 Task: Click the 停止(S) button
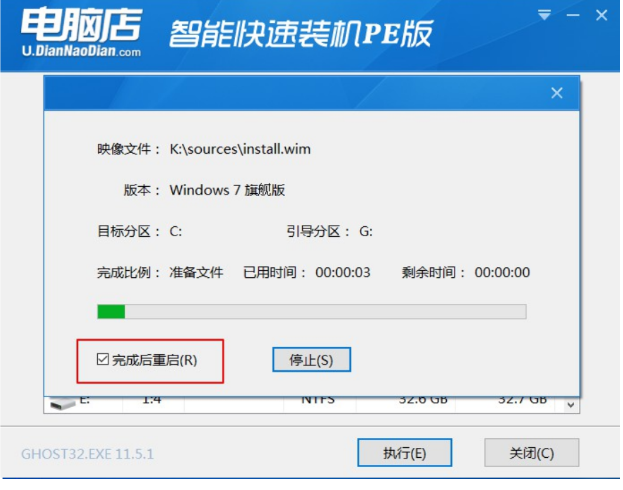coord(311,360)
